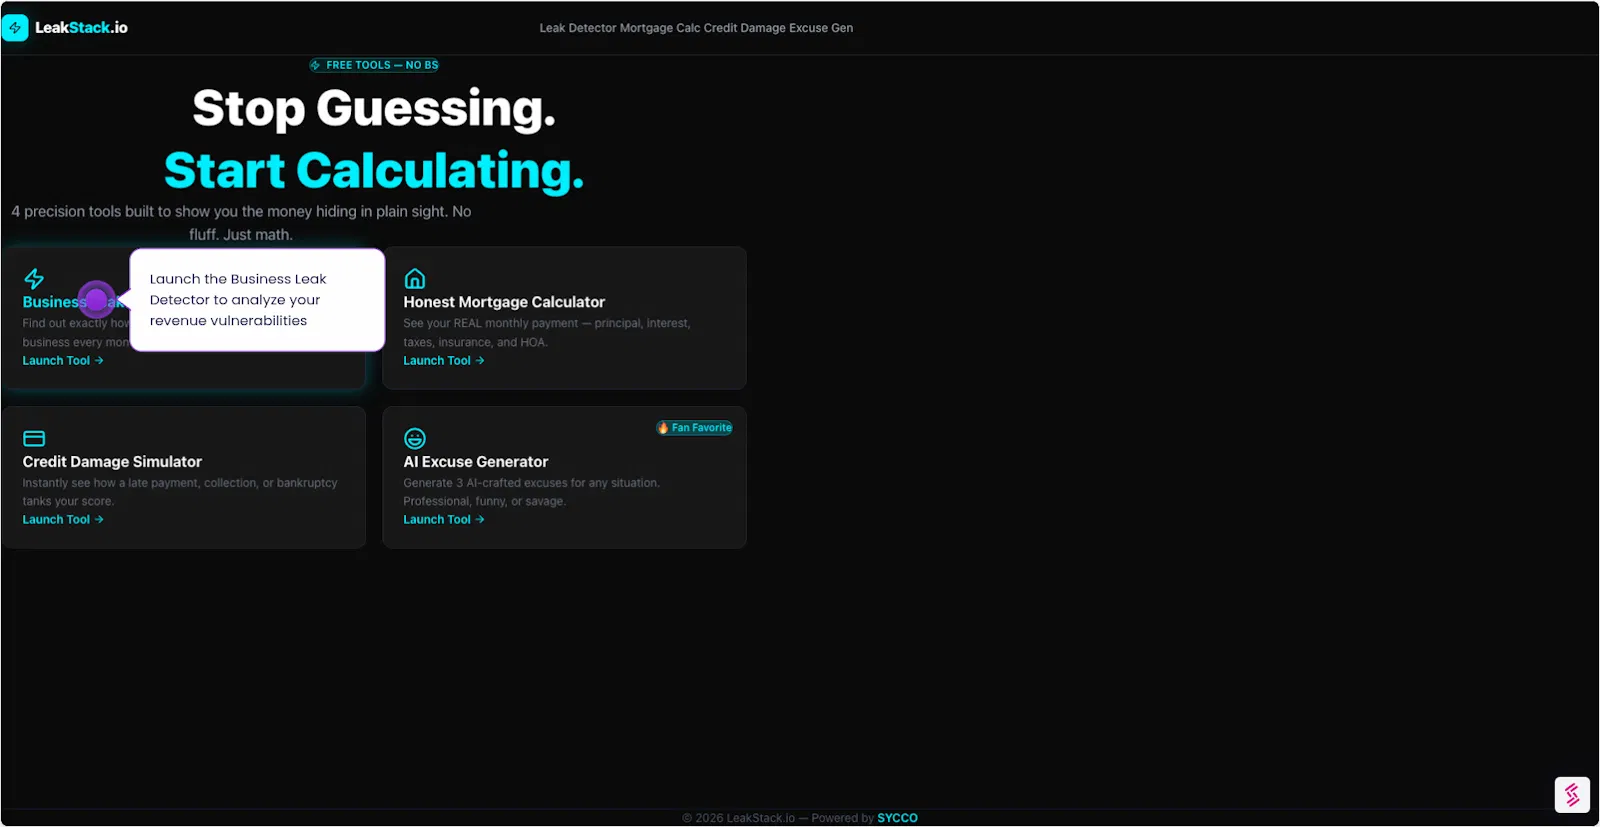Click the lightning bolt icon on Business Leak card
The height and width of the screenshot is (827, 1600).
34,278
